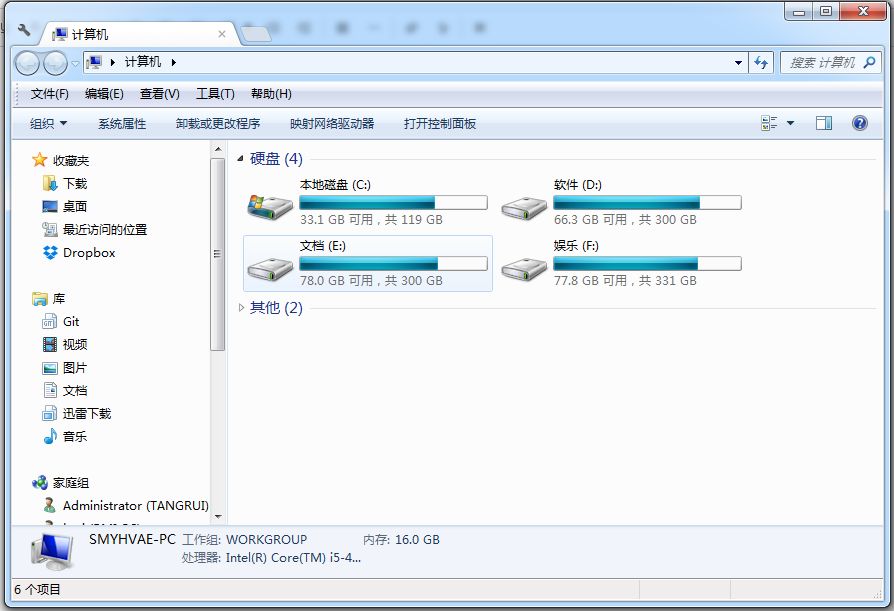Viewport: 894px width, 611px height.
Task: Click 内存: 16.0 GB in details pane
Action: tap(401, 540)
